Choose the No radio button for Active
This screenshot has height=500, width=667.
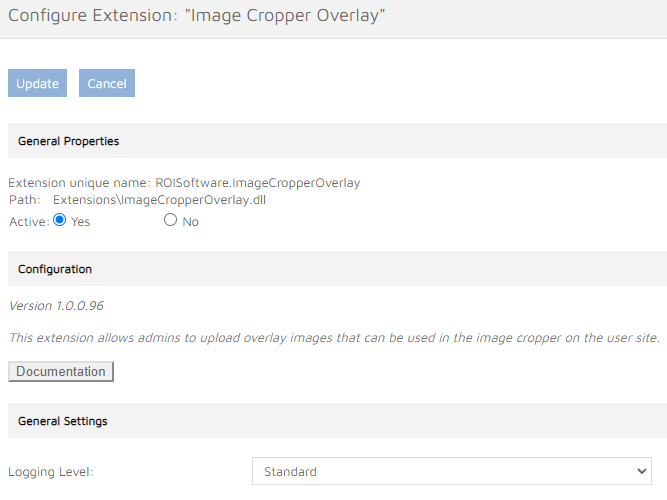(170, 220)
